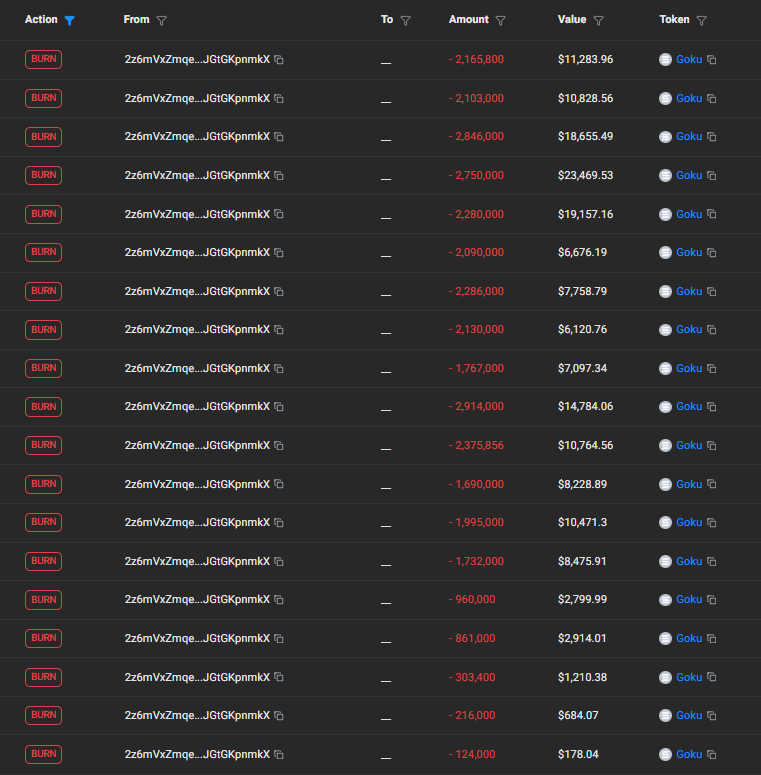Open Goku token link in the $178.04 row

689,754
